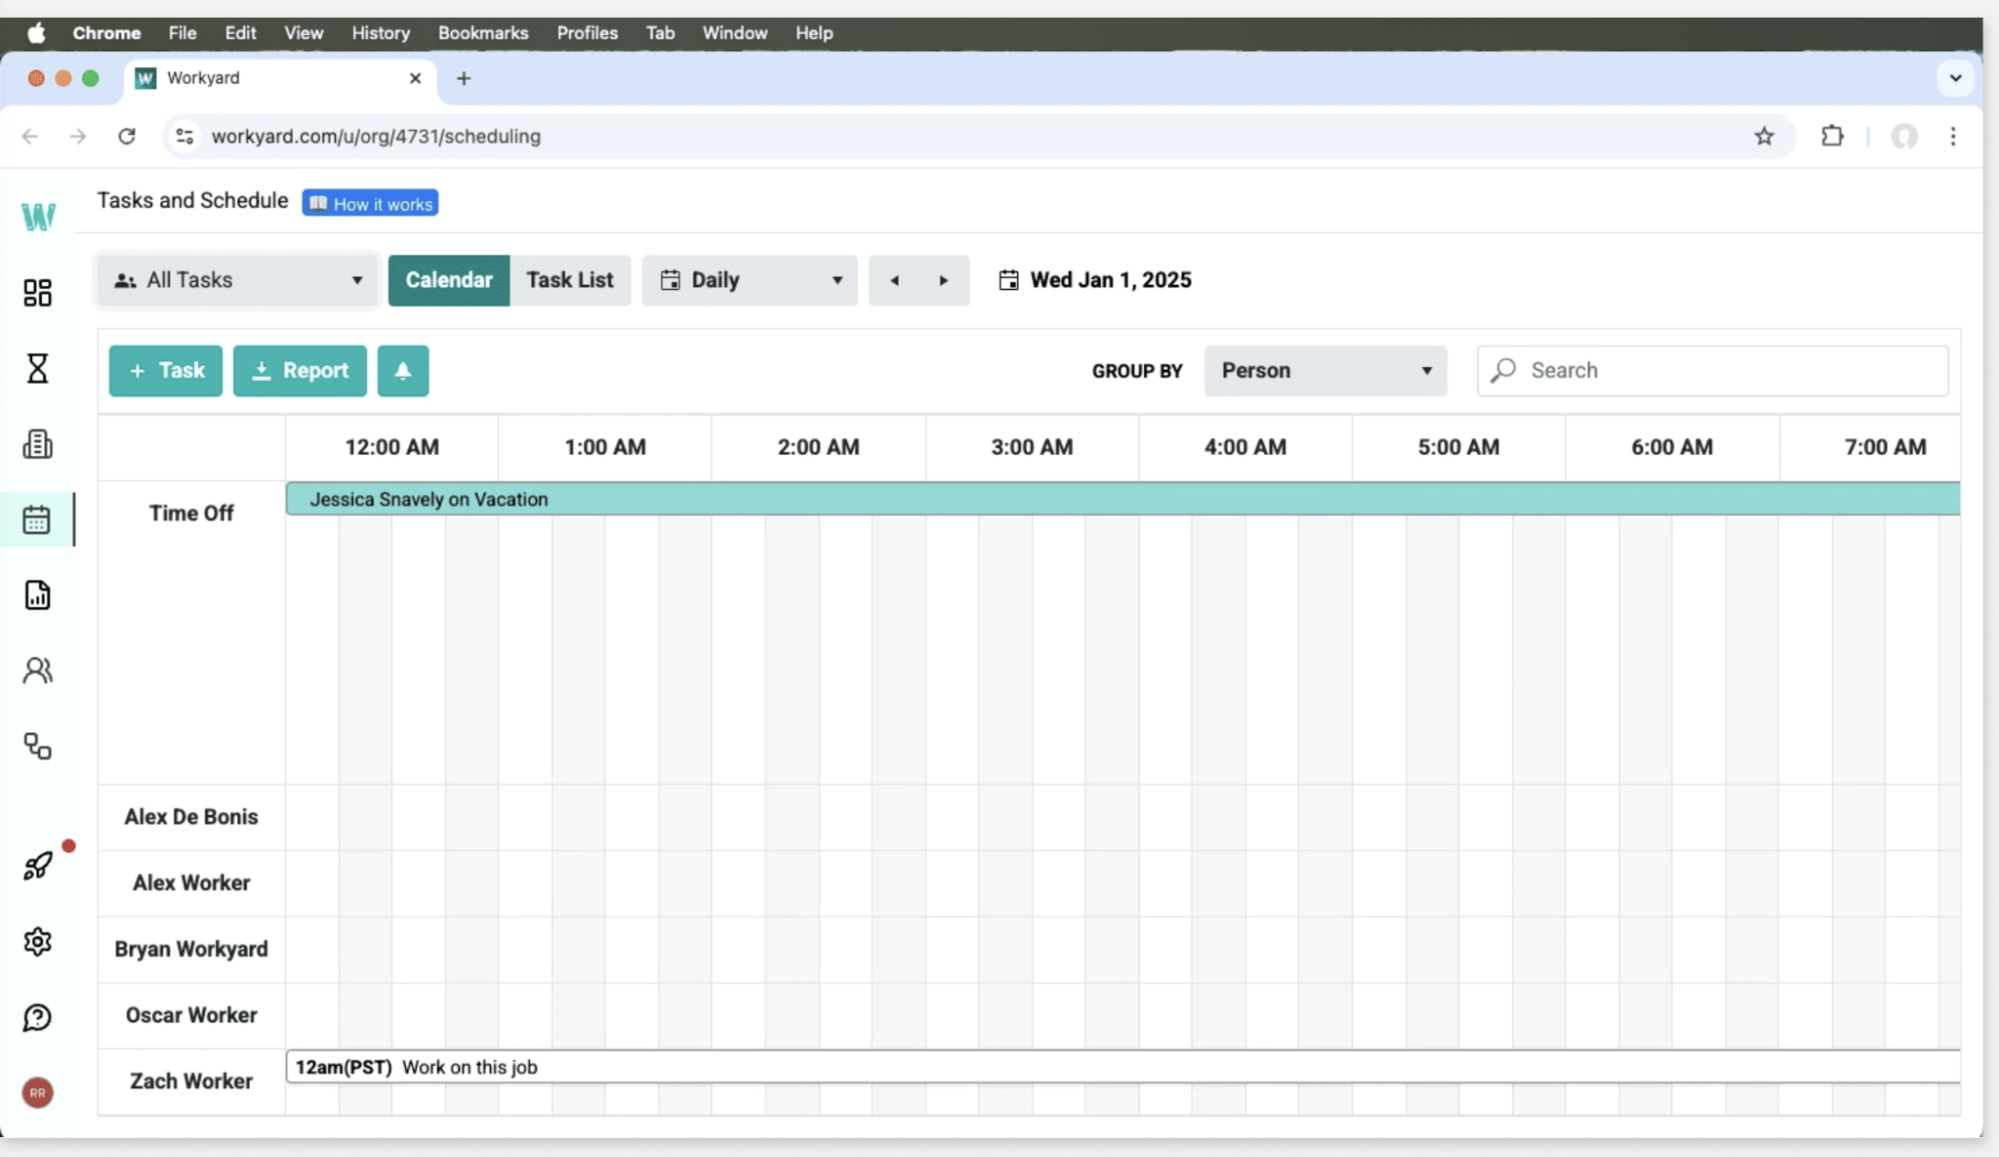The image size is (1999, 1157).
Task: Go to next day arrow
Action: [x=943, y=280]
